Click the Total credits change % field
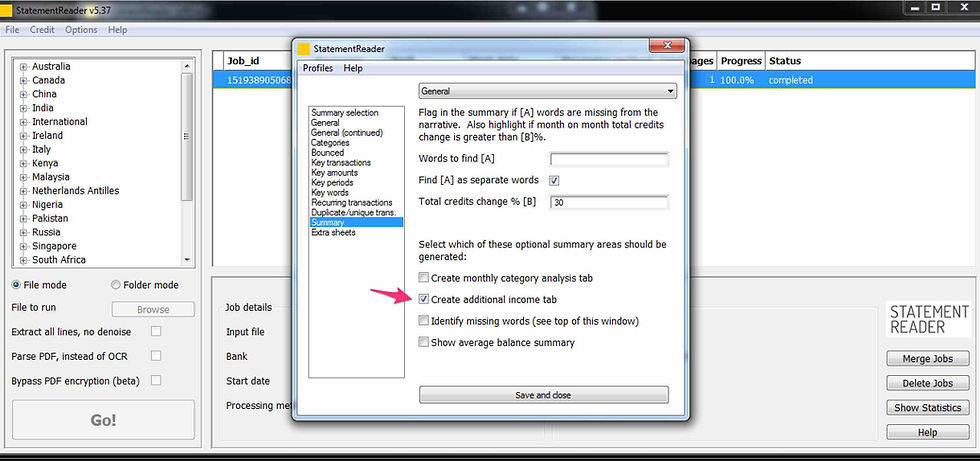 [x=609, y=202]
